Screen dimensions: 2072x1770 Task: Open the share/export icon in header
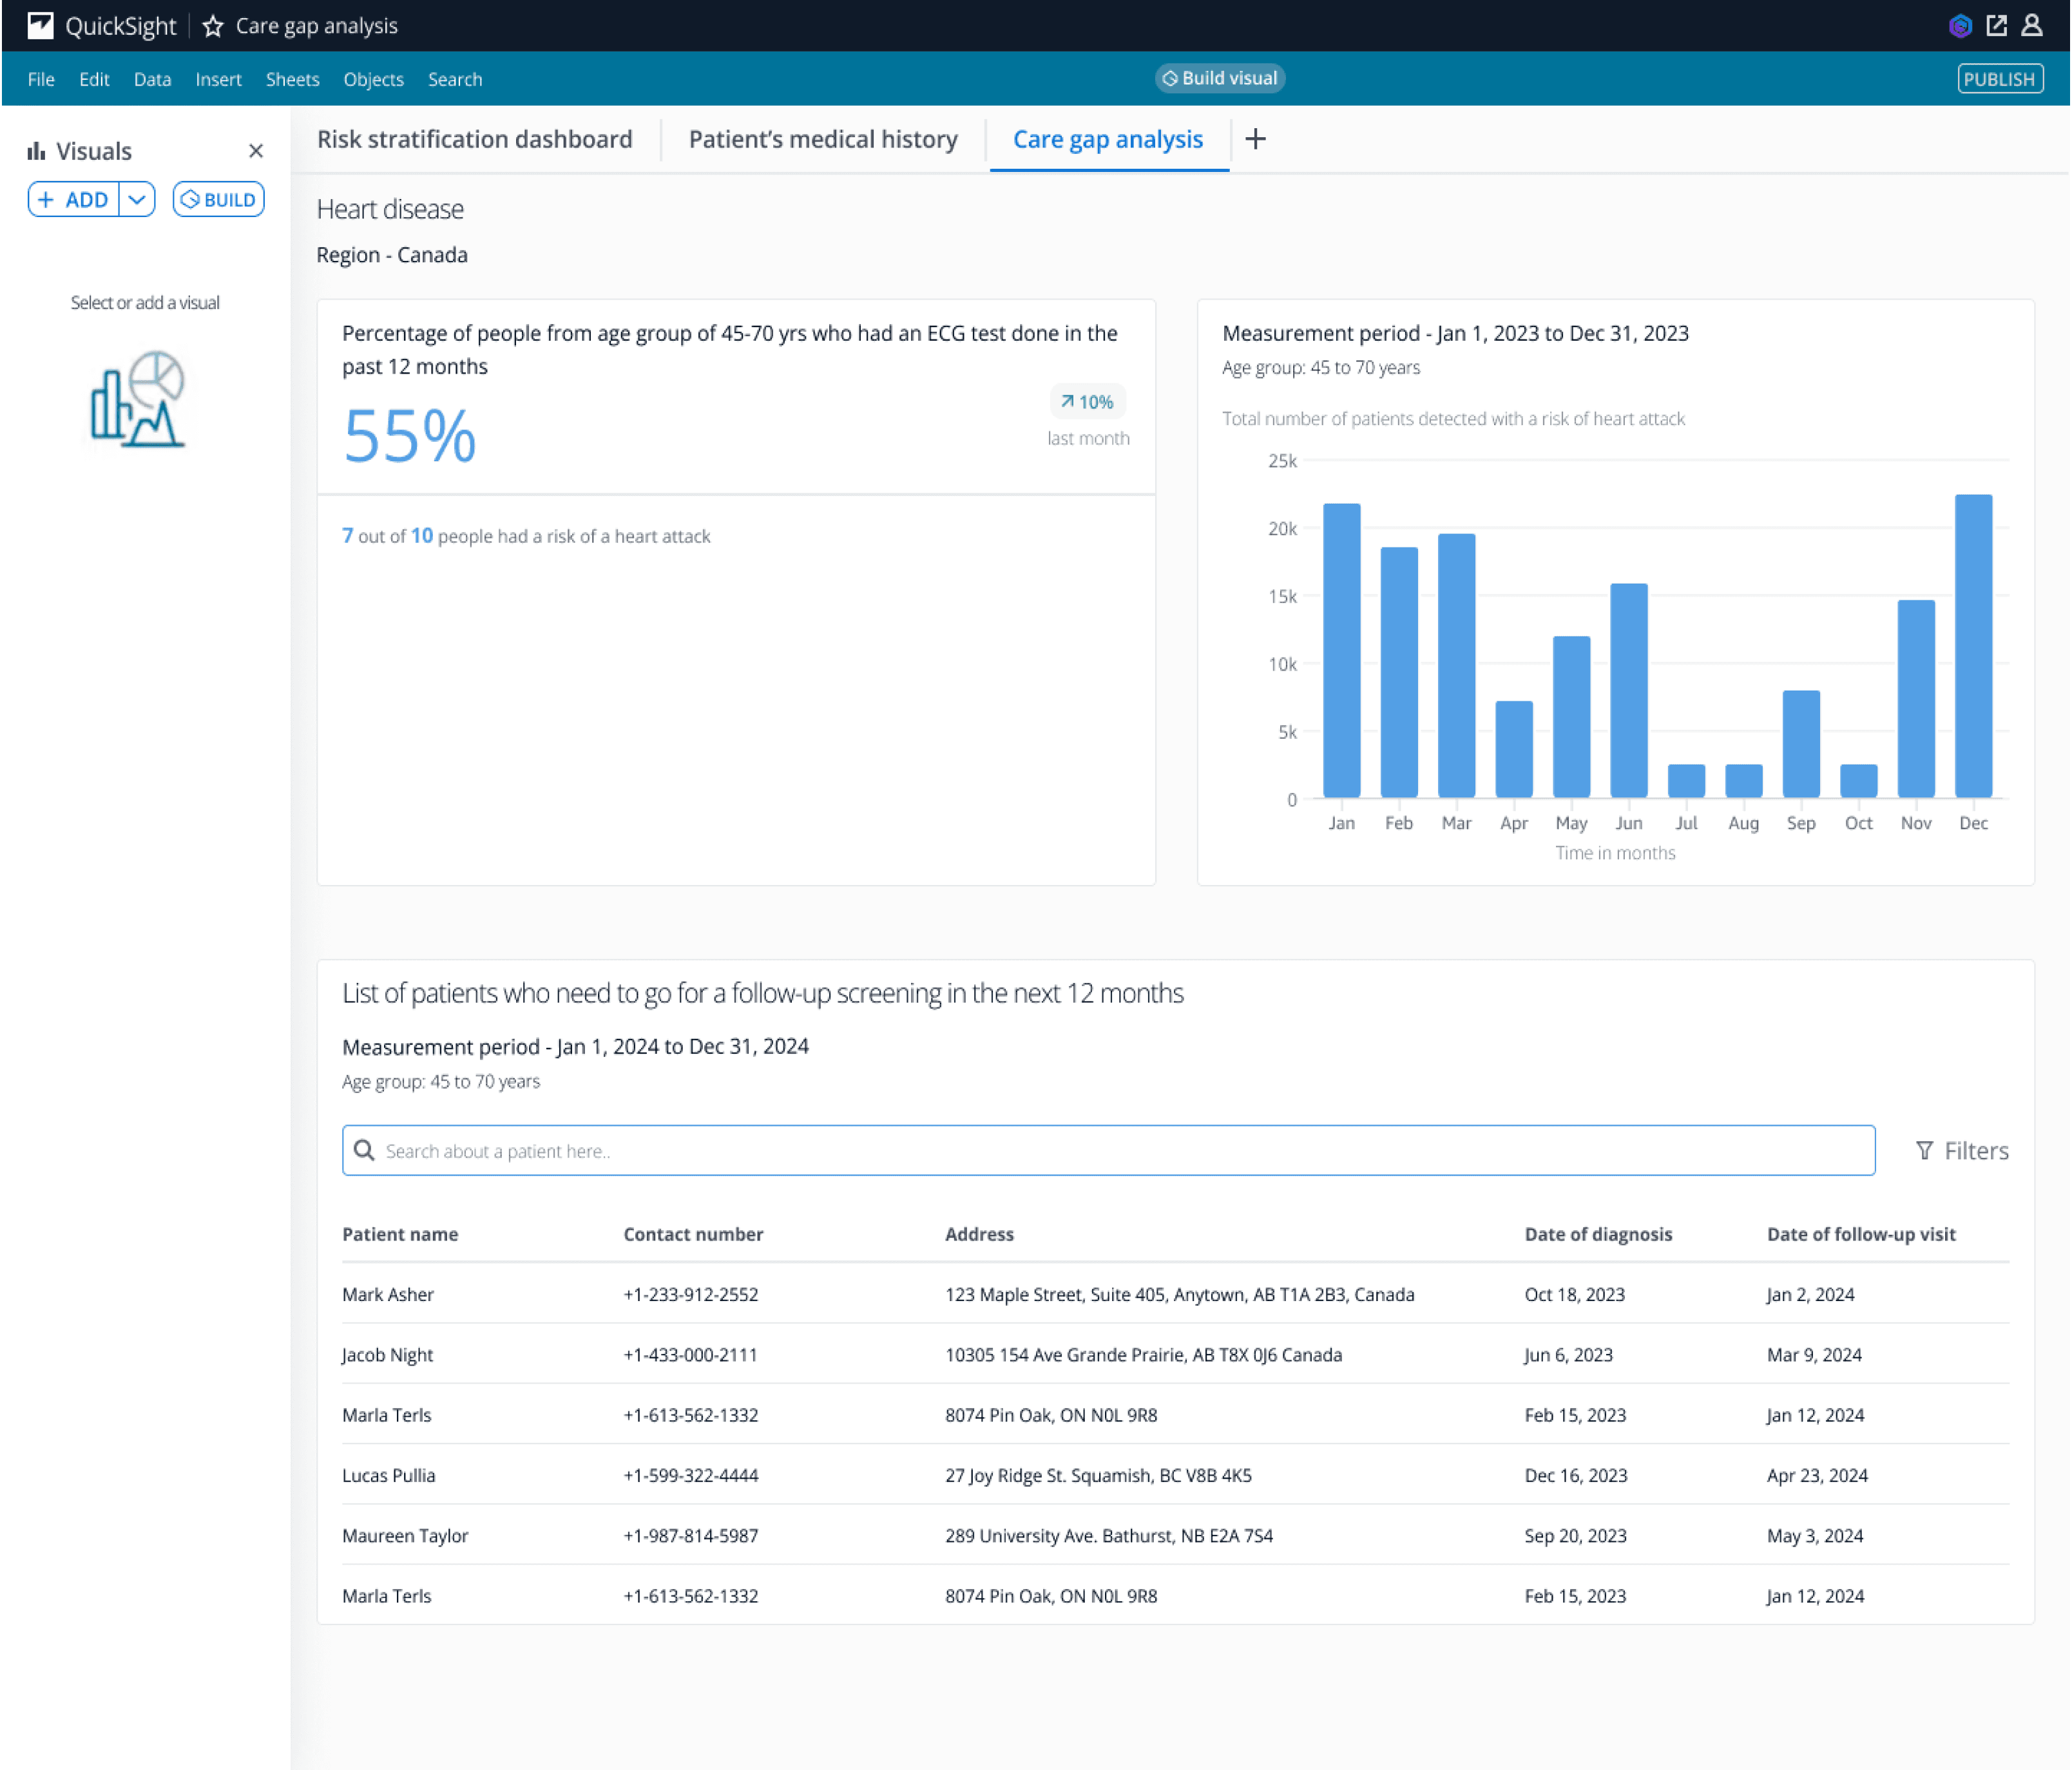1996,26
